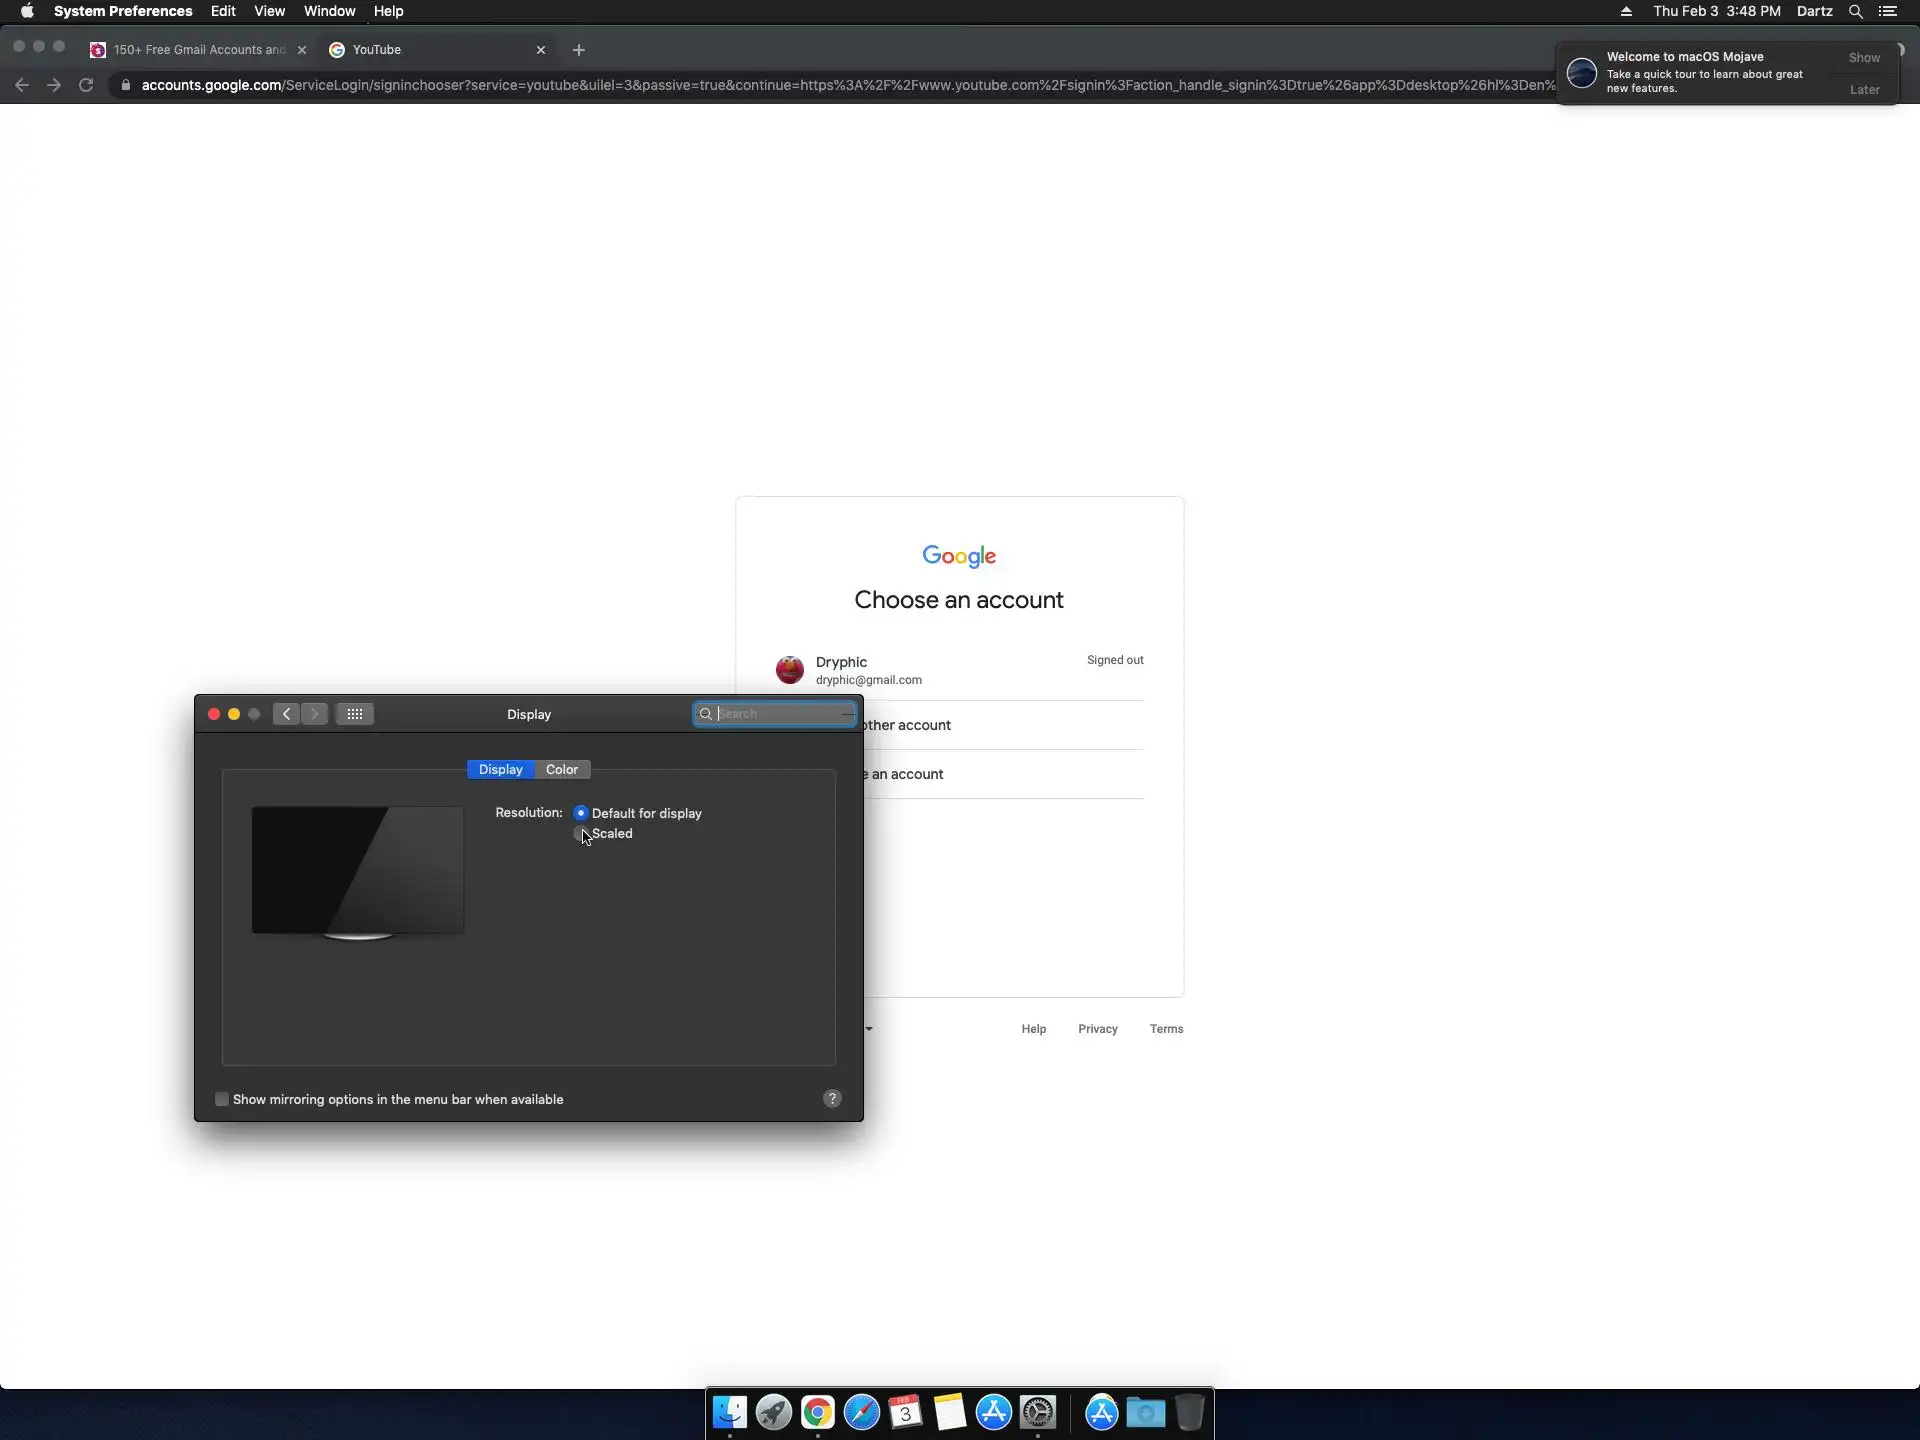Enable show mirroring options checkbox

[x=222, y=1099]
